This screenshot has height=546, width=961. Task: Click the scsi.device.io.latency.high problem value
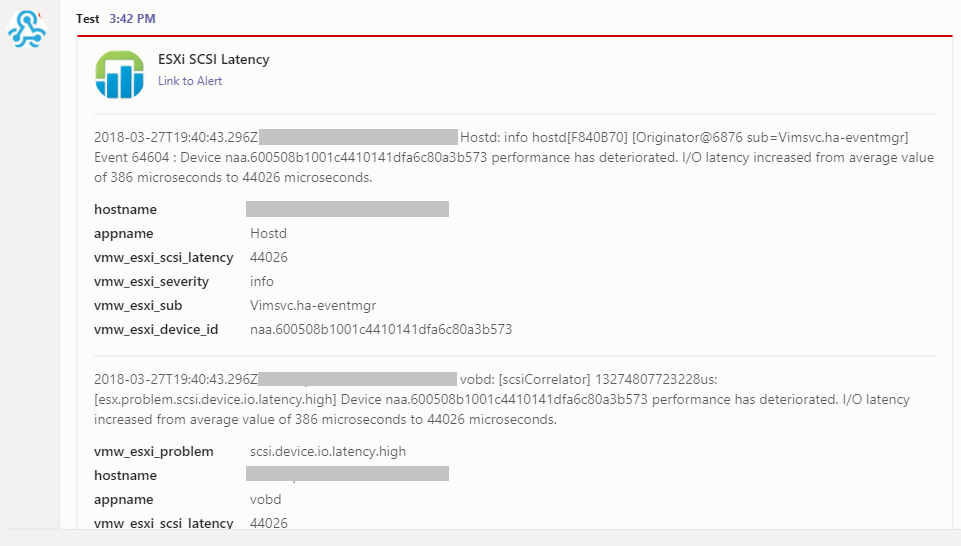tap(328, 452)
